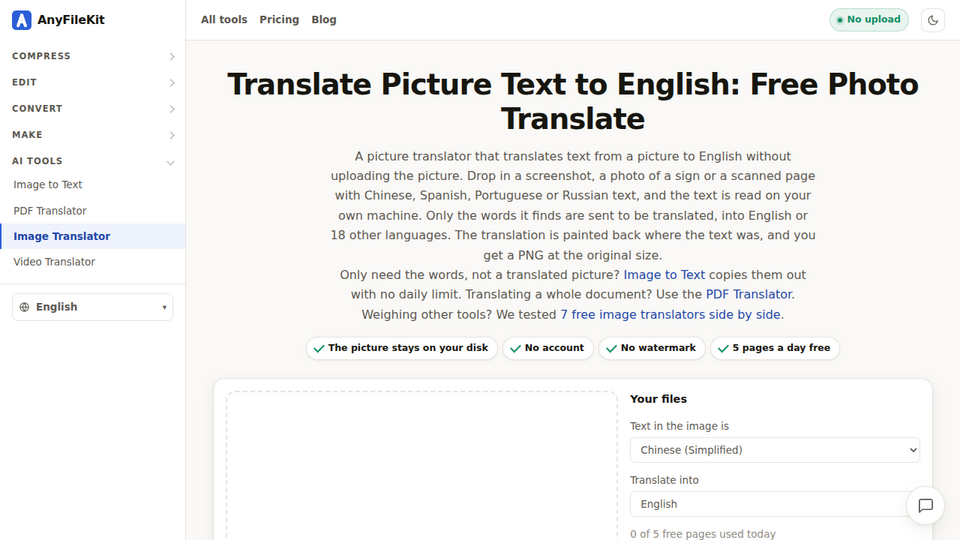
Task: Click the "Translate into" label
Action: click(x=664, y=480)
